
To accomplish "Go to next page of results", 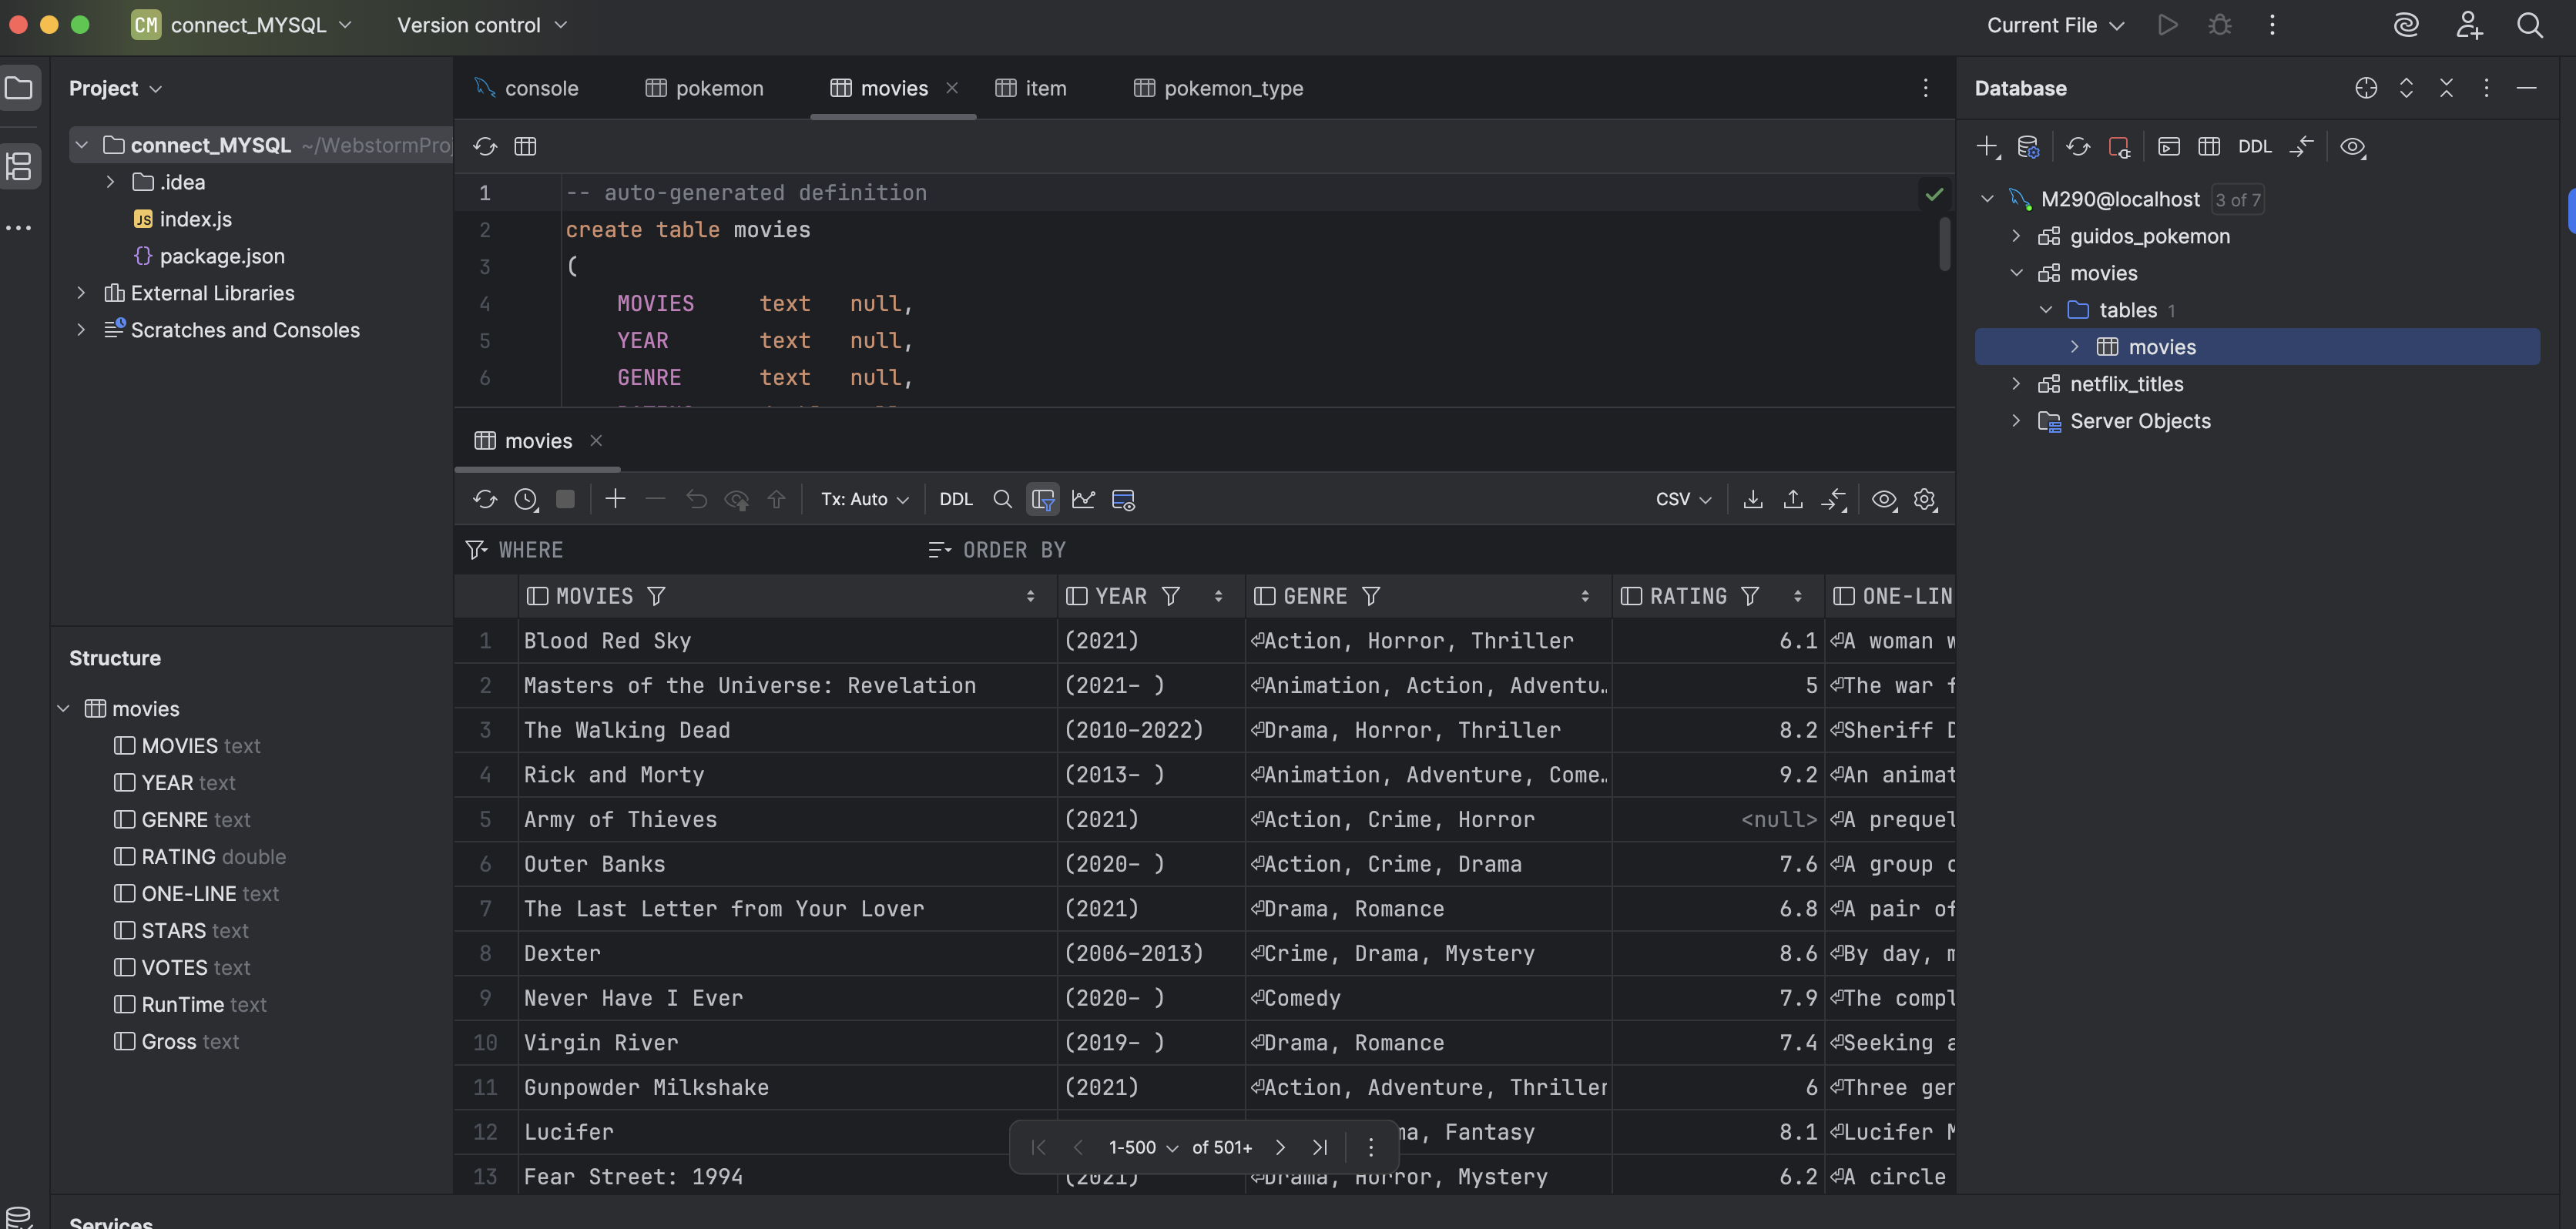I will click(1280, 1147).
